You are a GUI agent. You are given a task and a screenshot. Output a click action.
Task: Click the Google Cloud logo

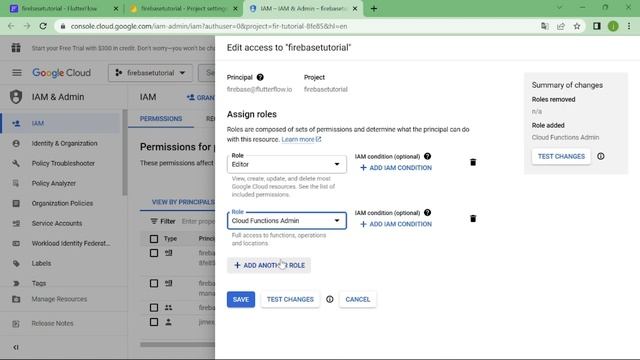61,73
